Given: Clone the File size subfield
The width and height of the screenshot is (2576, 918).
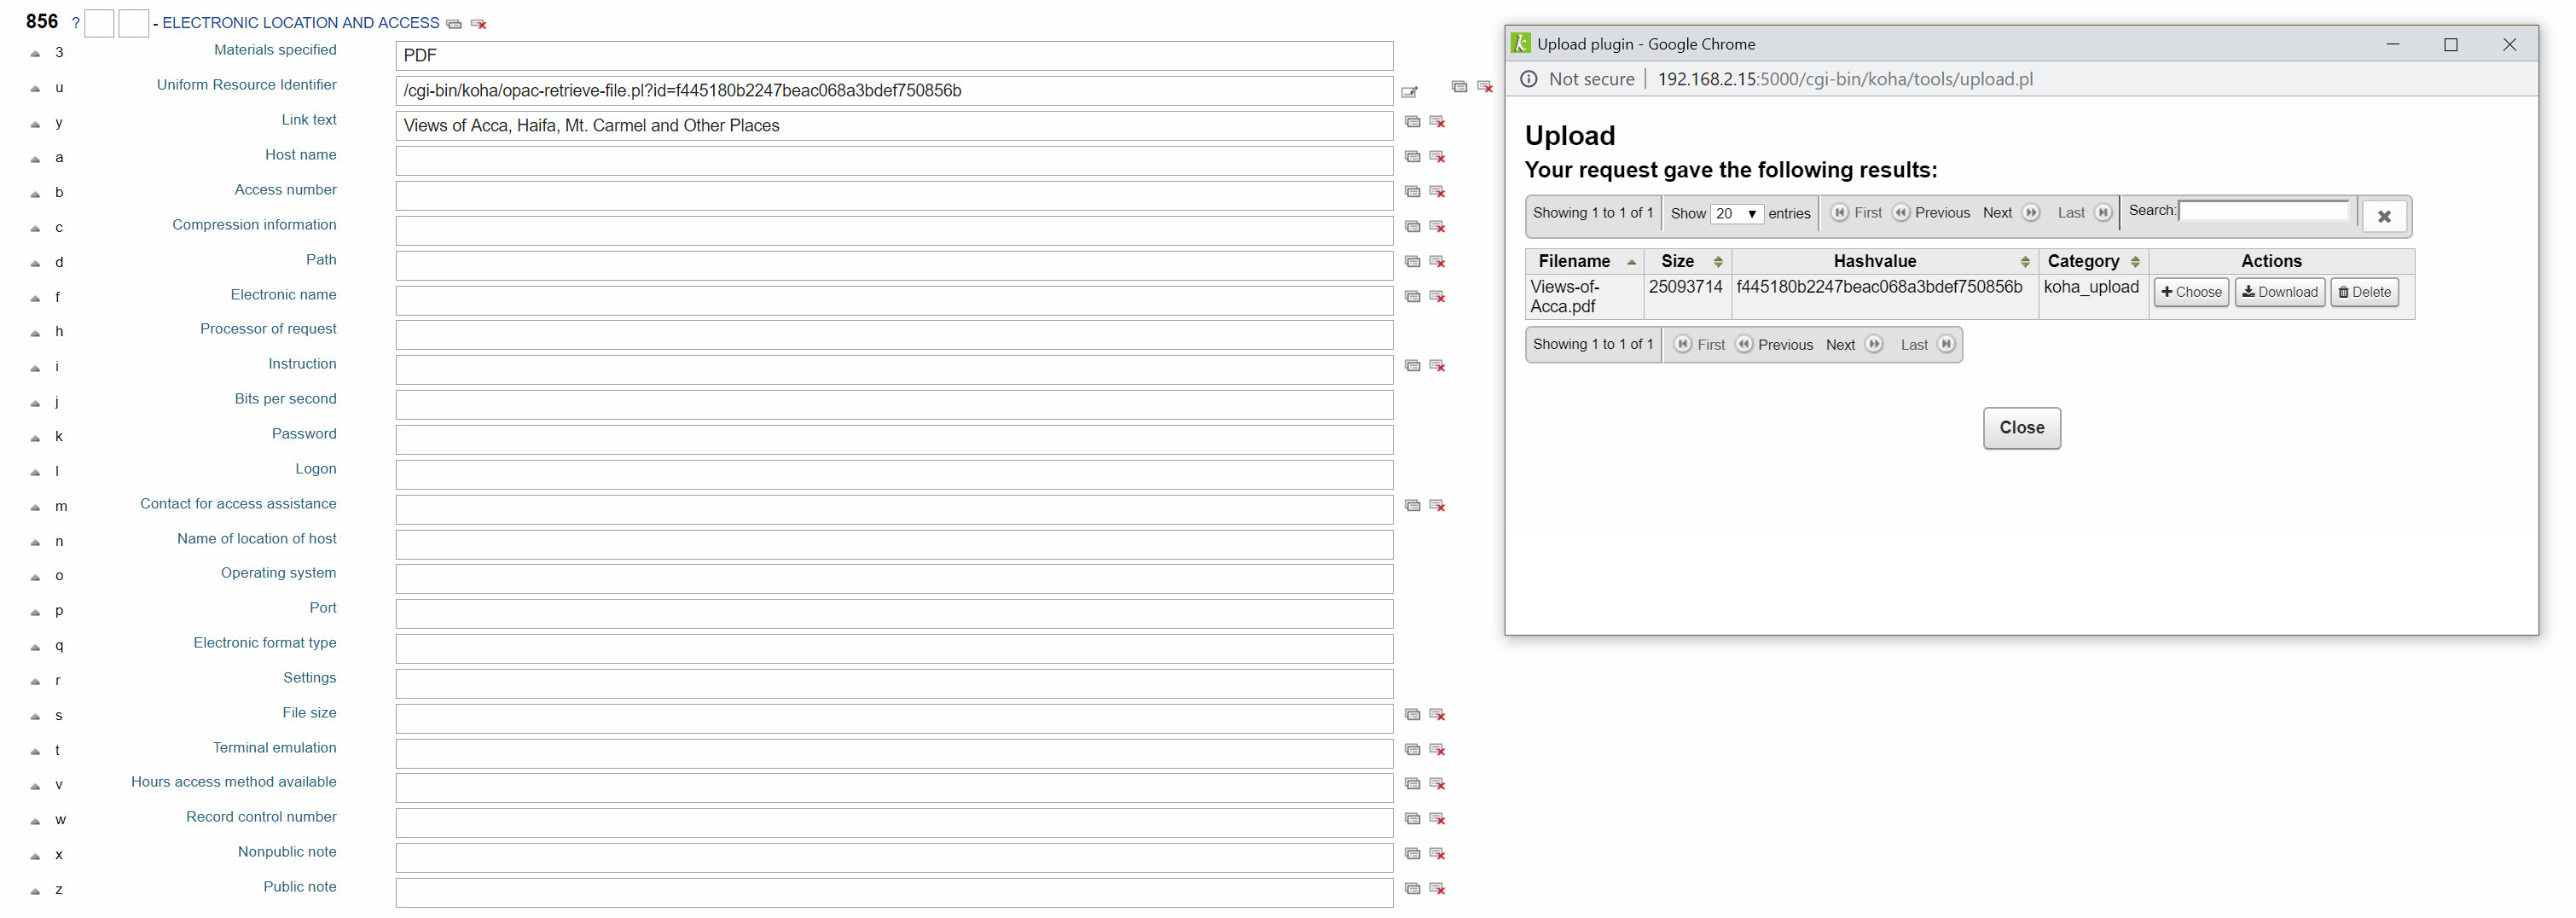Looking at the screenshot, I should 1412,715.
